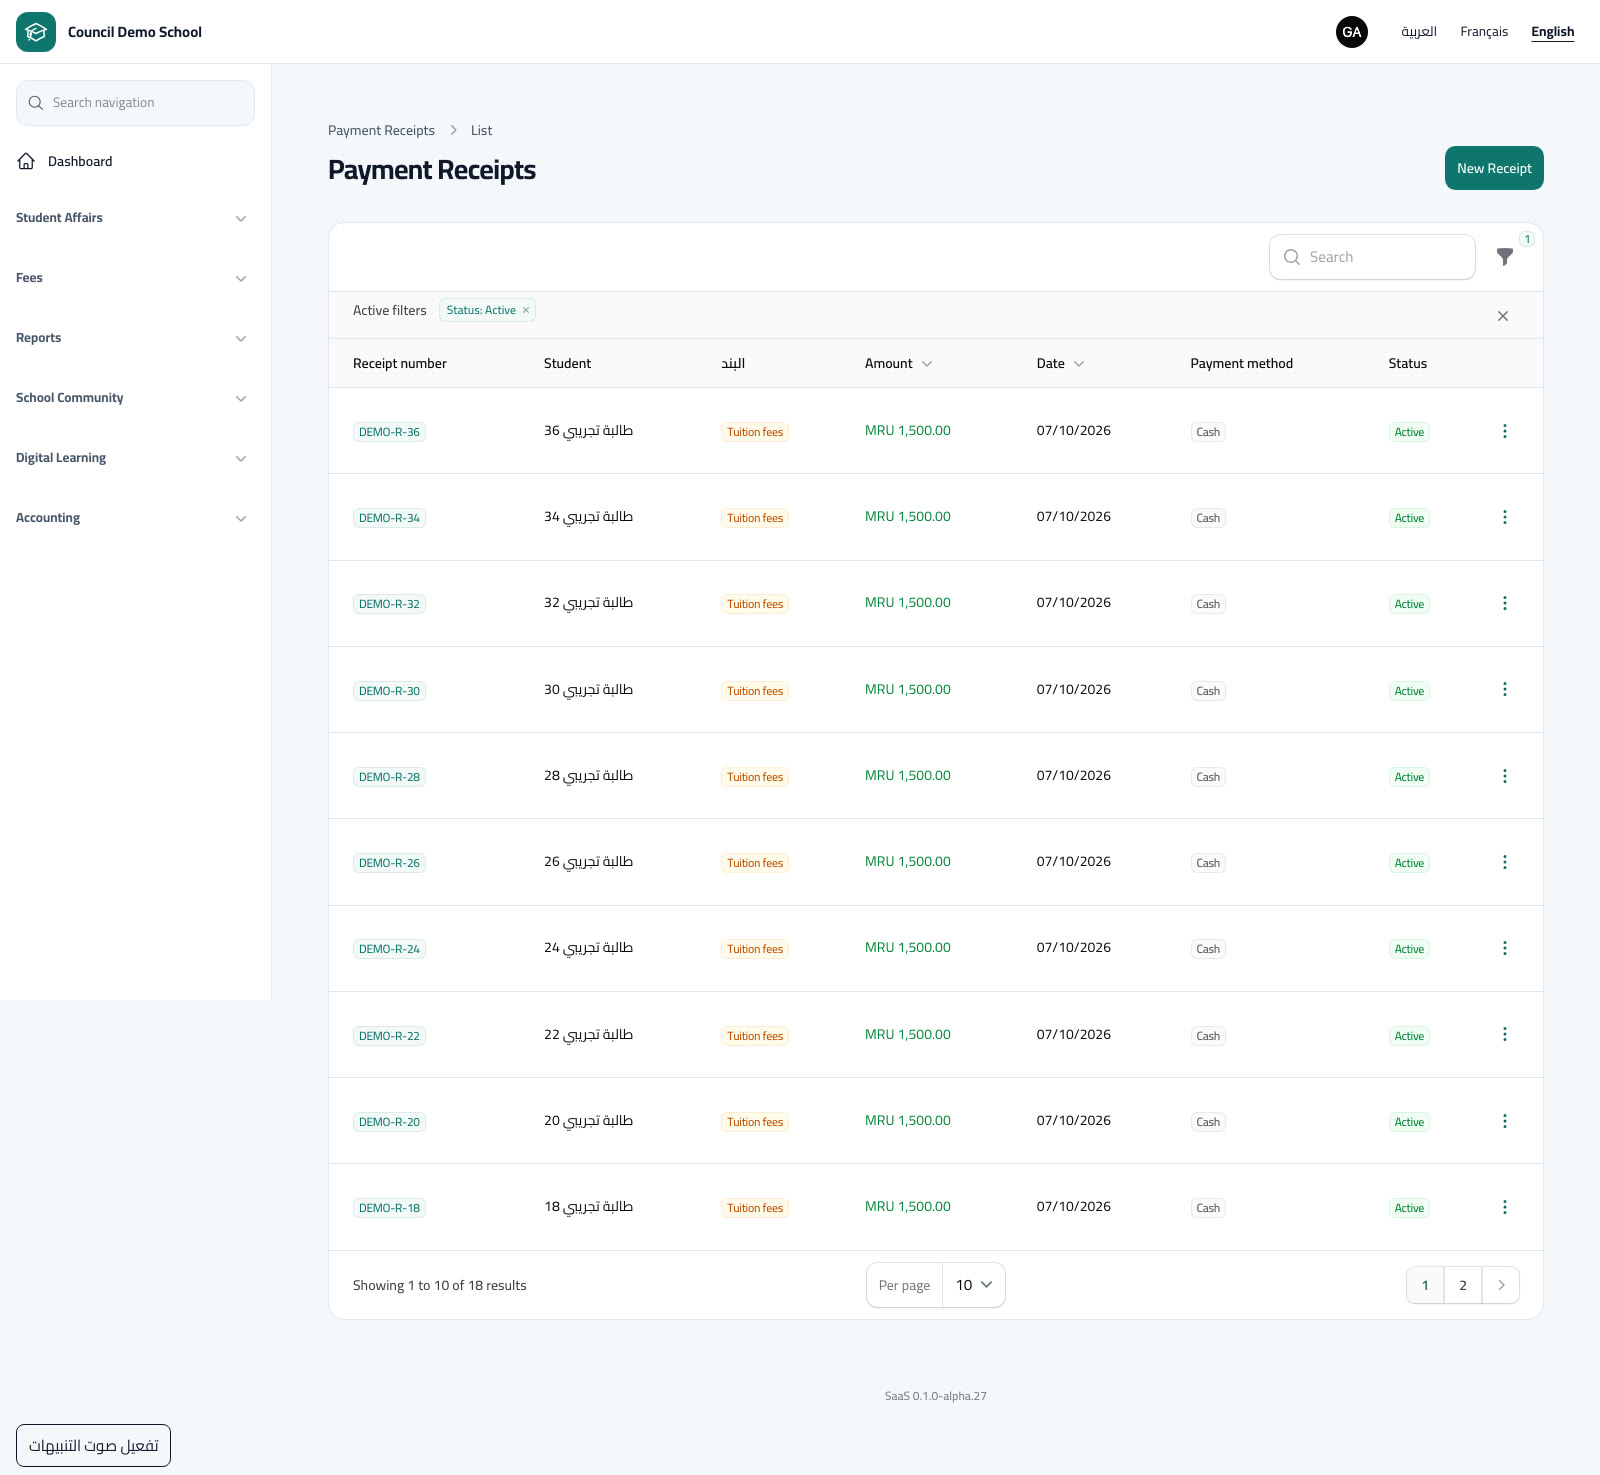Open actions menu for DEMO-R-34 row
Screen dimensions: 1600x1475
pos(1505,517)
